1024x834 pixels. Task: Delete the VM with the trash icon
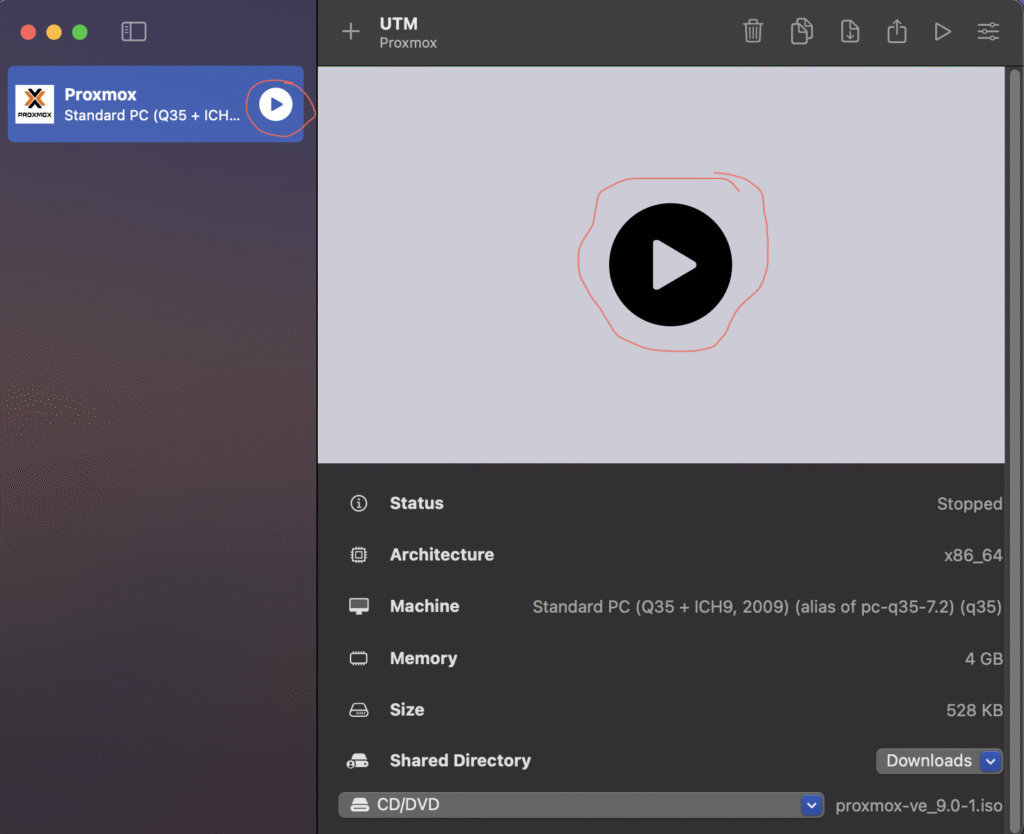pos(753,32)
